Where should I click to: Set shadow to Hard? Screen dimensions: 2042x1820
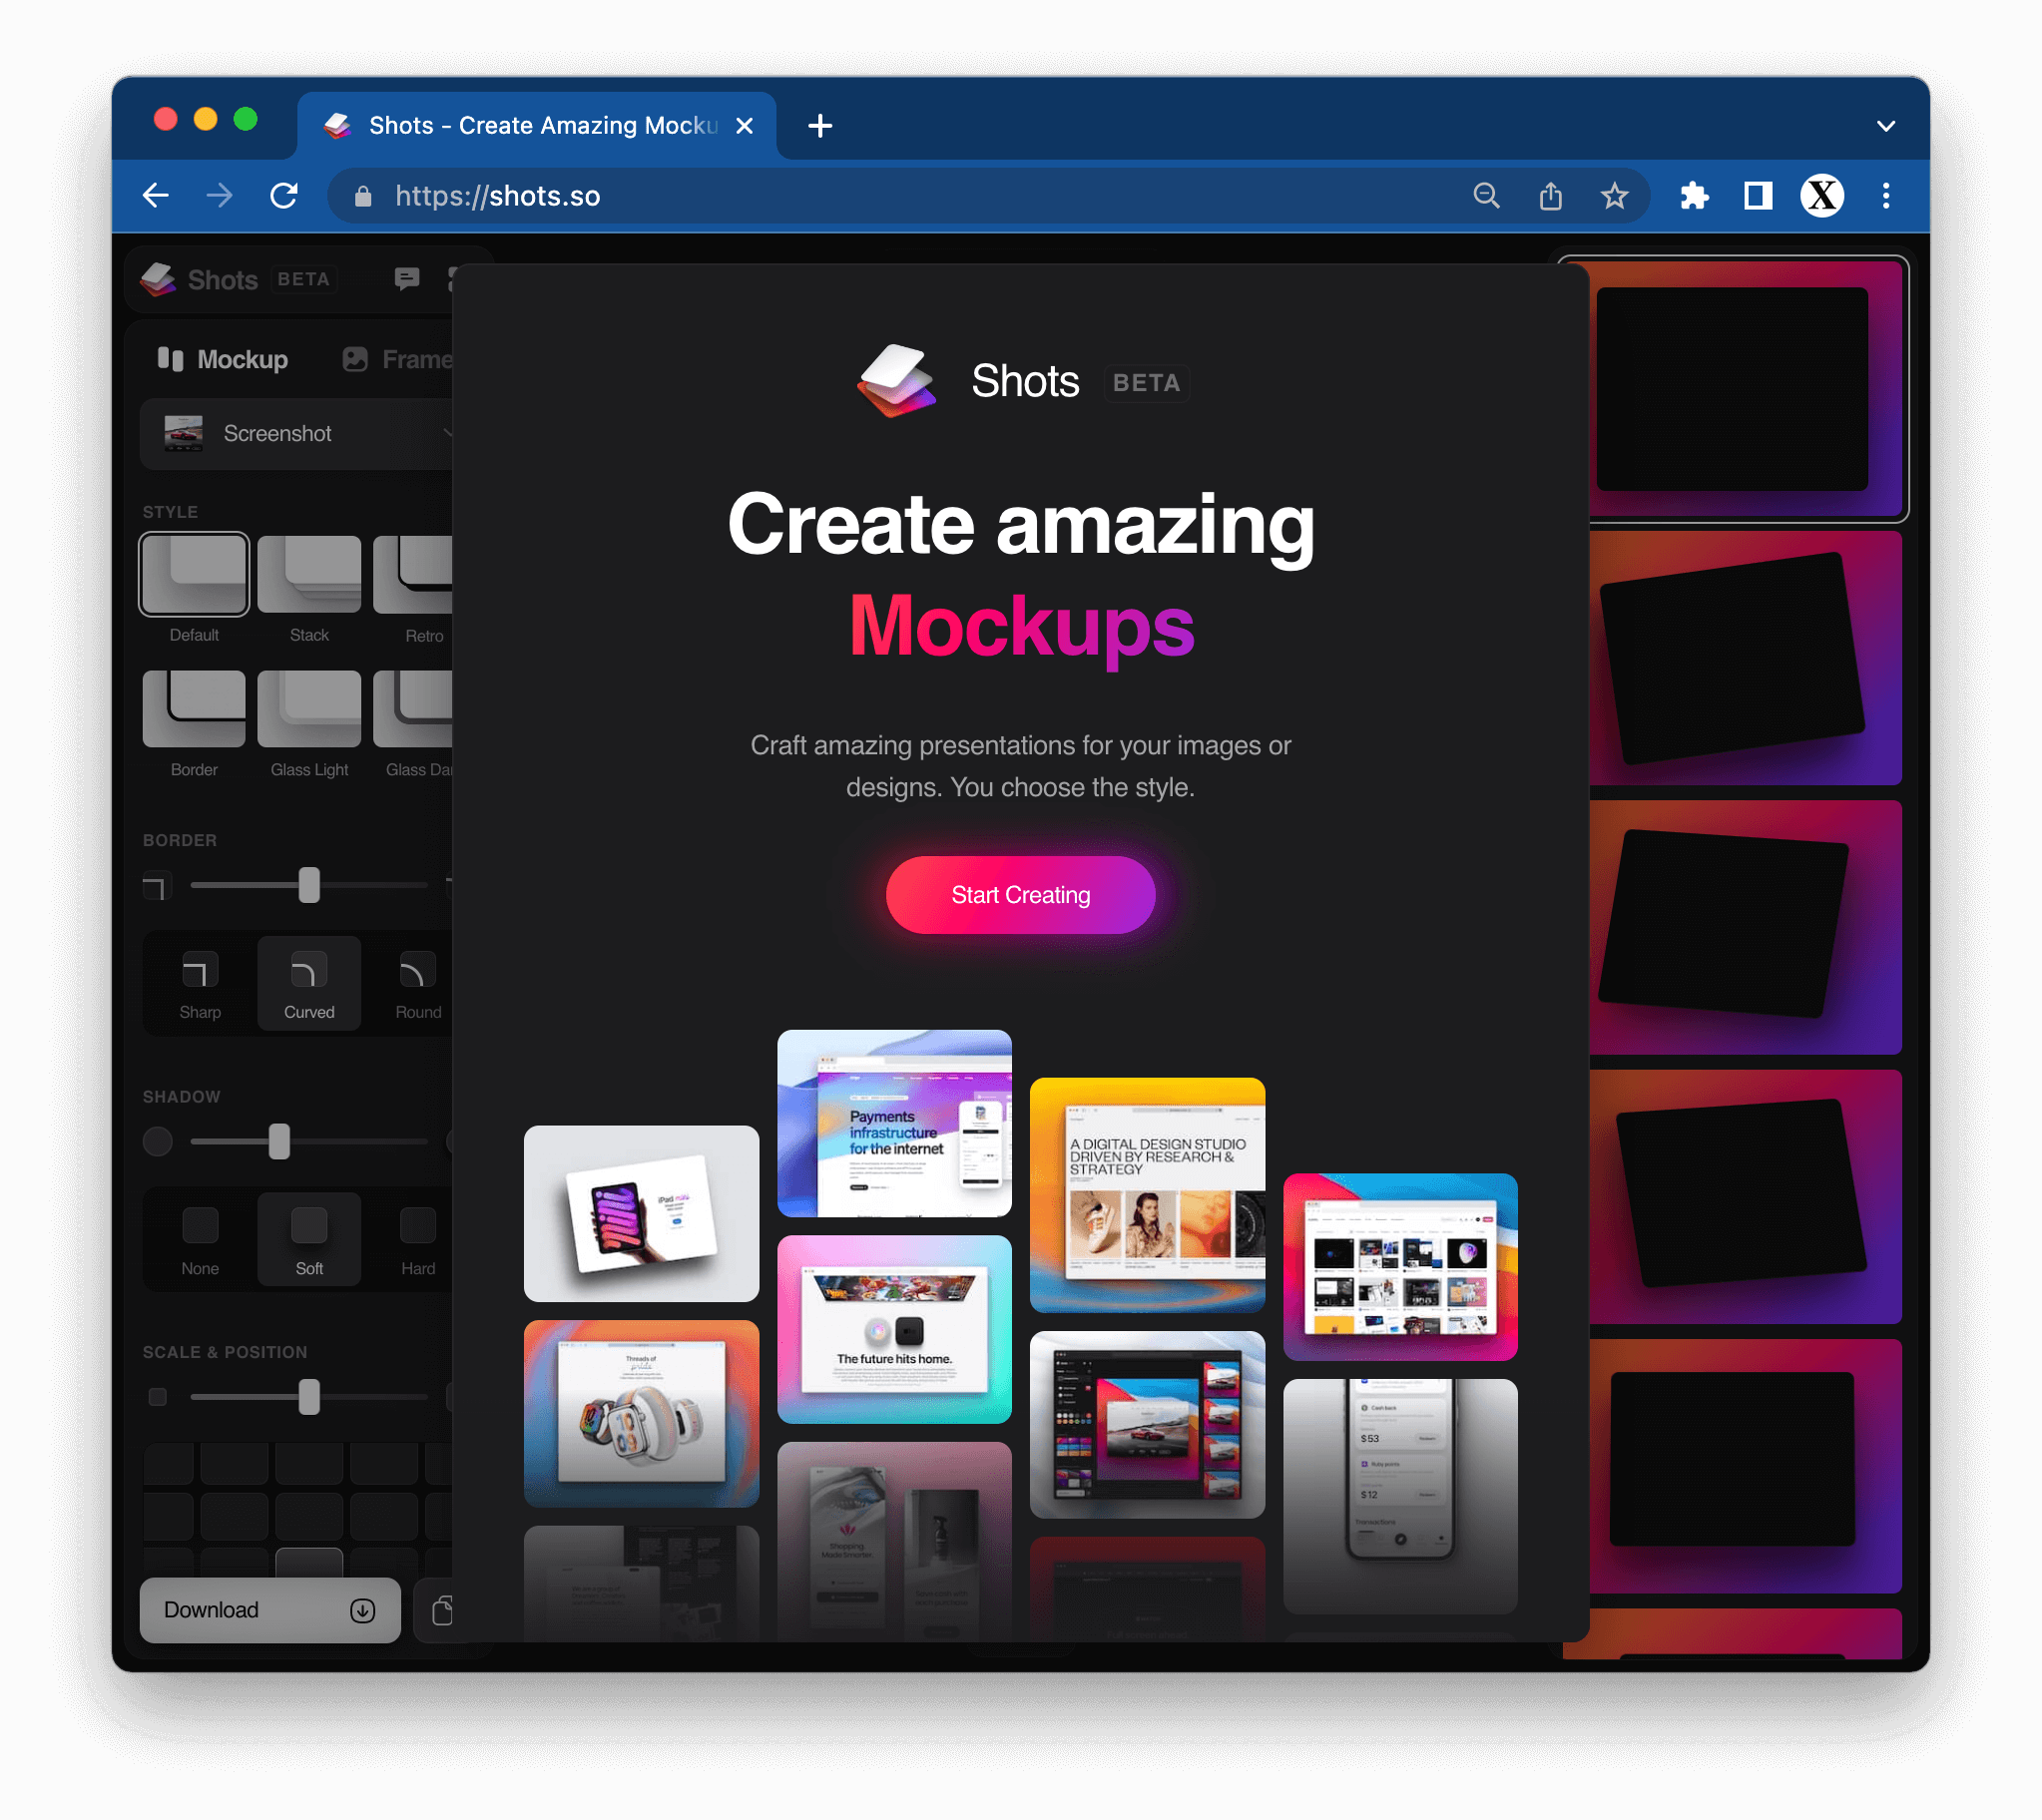[417, 1240]
